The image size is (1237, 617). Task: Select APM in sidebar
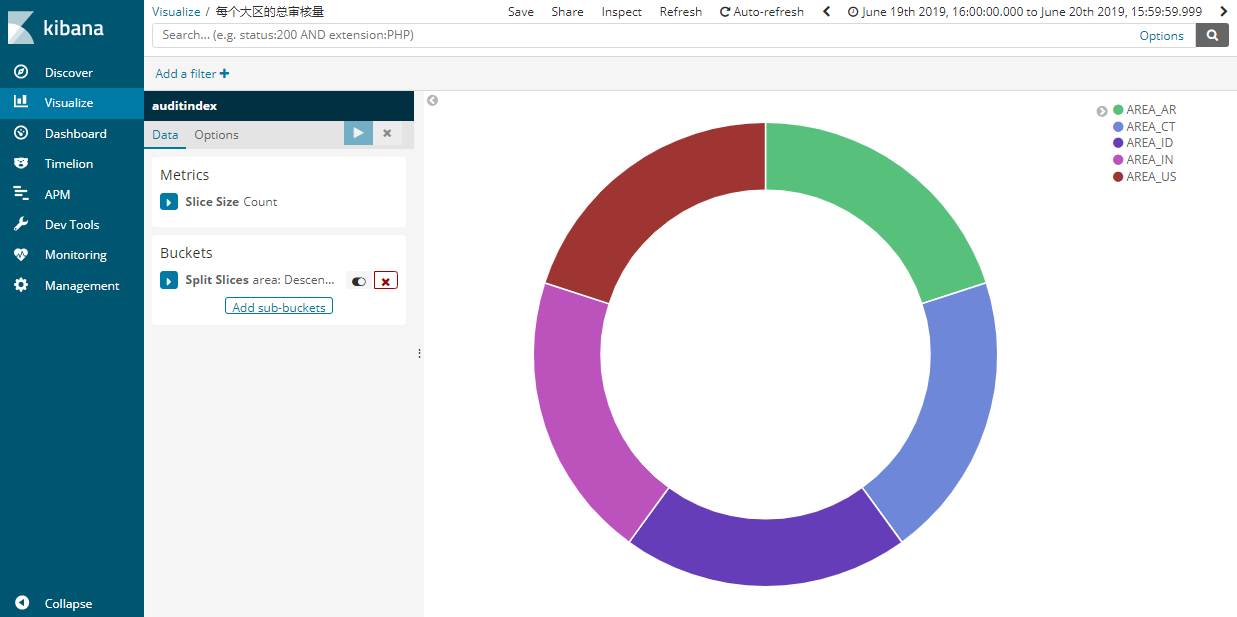58,194
